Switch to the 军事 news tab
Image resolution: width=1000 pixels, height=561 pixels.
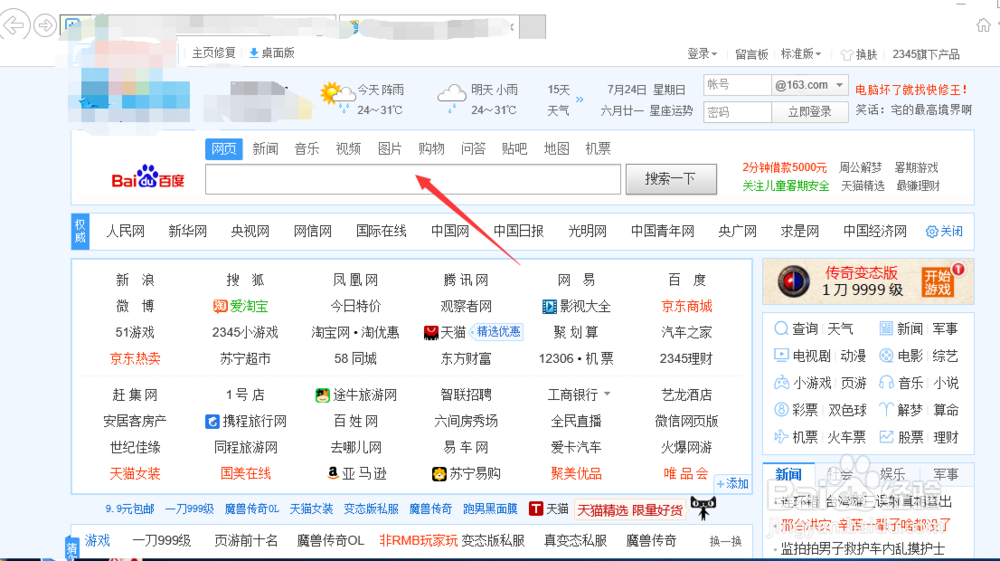coord(946,474)
